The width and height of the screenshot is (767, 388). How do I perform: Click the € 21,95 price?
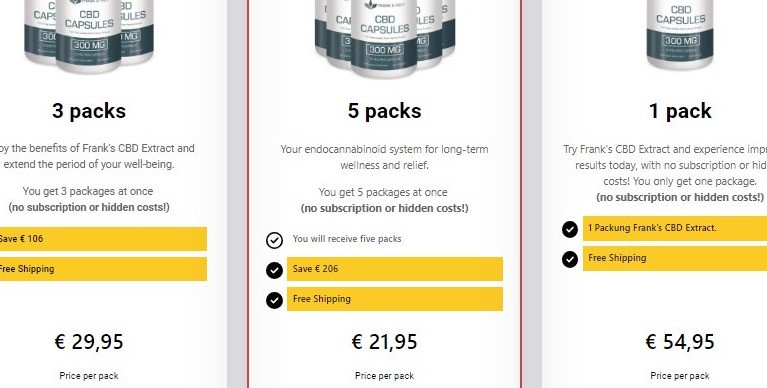point(384,342)
